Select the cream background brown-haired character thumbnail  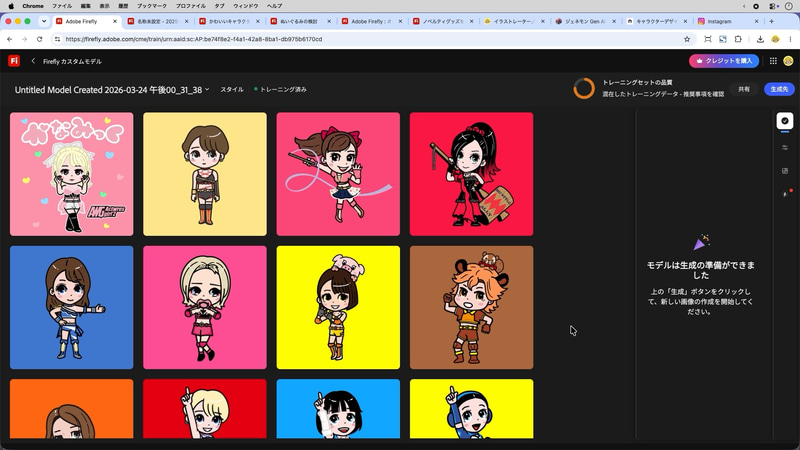point(205,174)
